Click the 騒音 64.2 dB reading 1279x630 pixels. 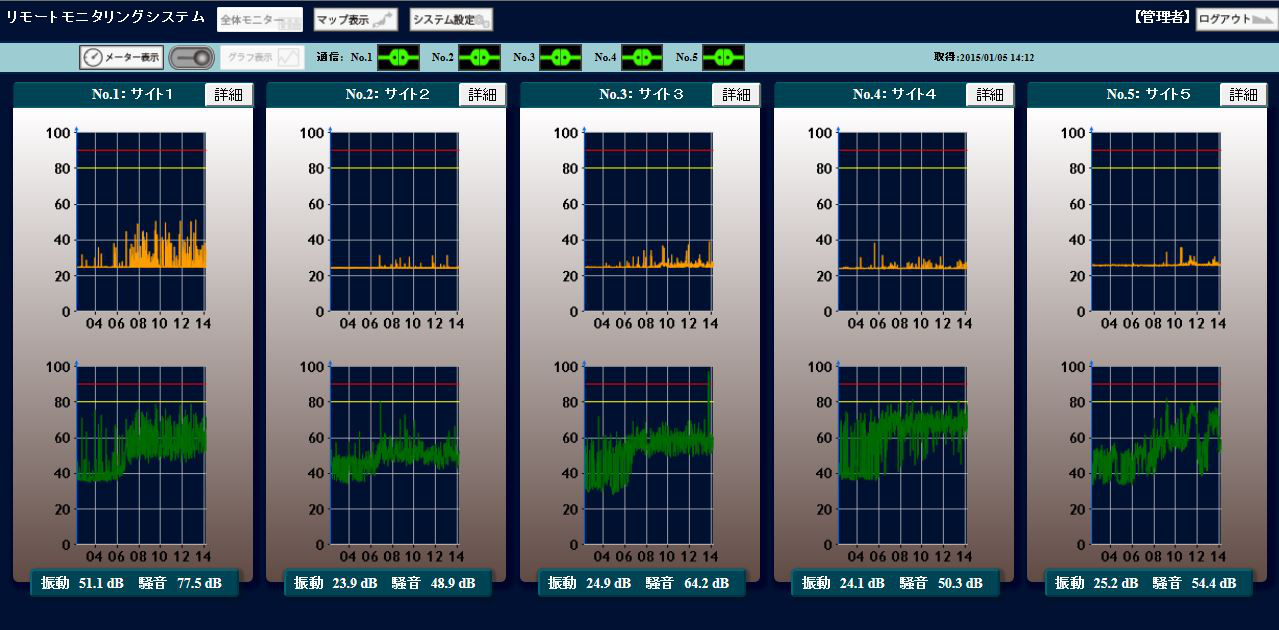coord(688,583)
